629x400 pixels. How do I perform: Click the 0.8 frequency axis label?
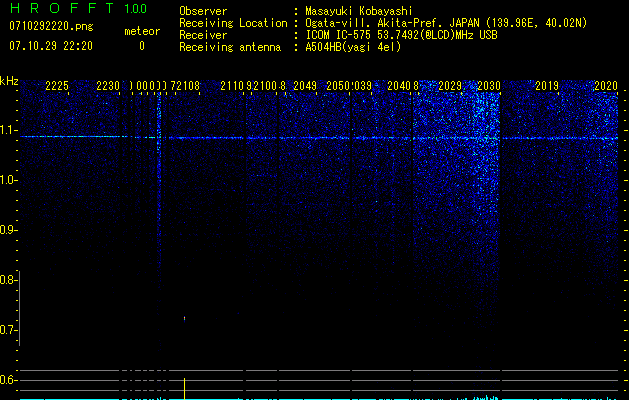8,280
